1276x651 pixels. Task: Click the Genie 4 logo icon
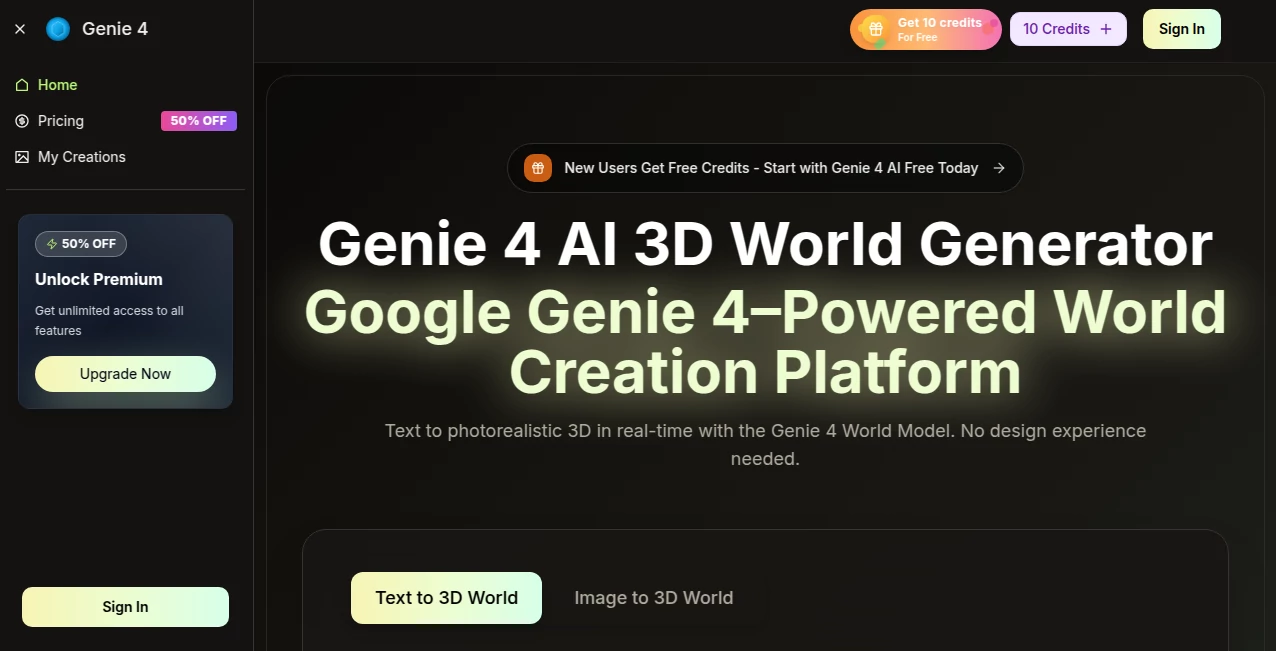click(x=57, y=29)
